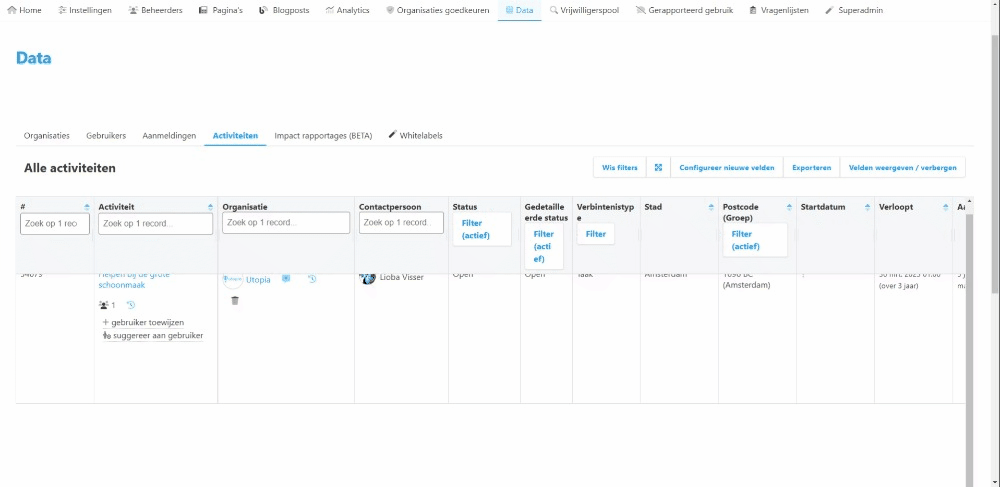Click the 'gebruiker toewijzen' link
This screenshot has width=1000, height=487.
point(147,322)
